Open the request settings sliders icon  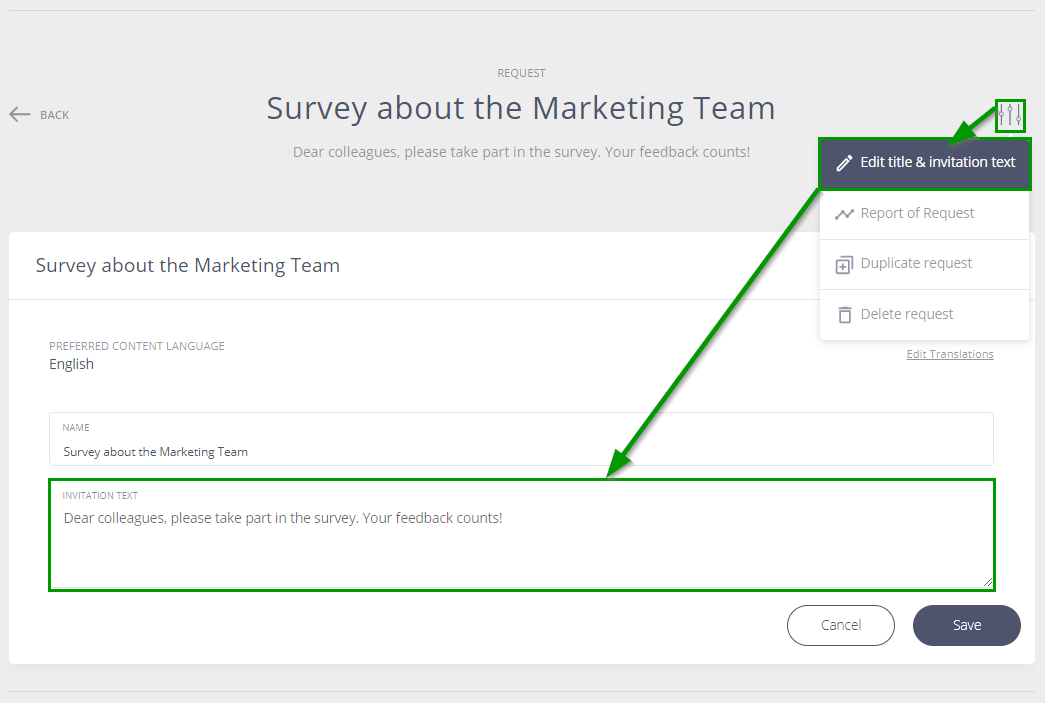(1010, 116)
